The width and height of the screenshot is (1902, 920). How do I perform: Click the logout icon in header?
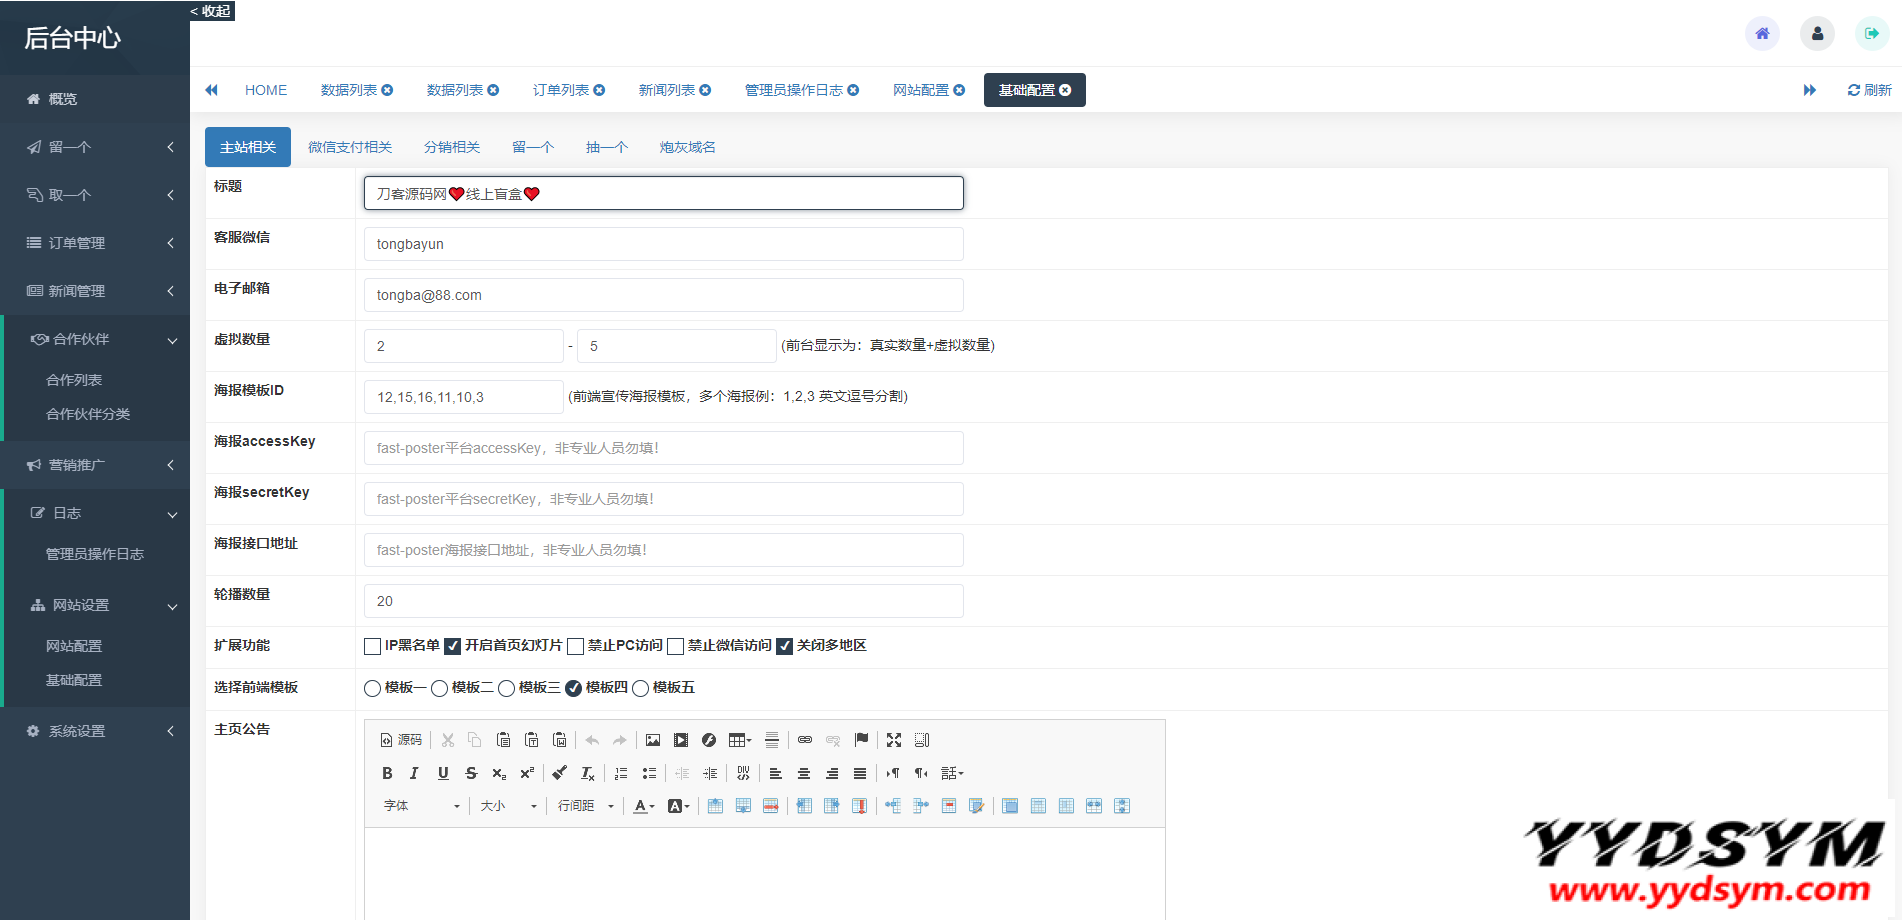click(1872, 34)
